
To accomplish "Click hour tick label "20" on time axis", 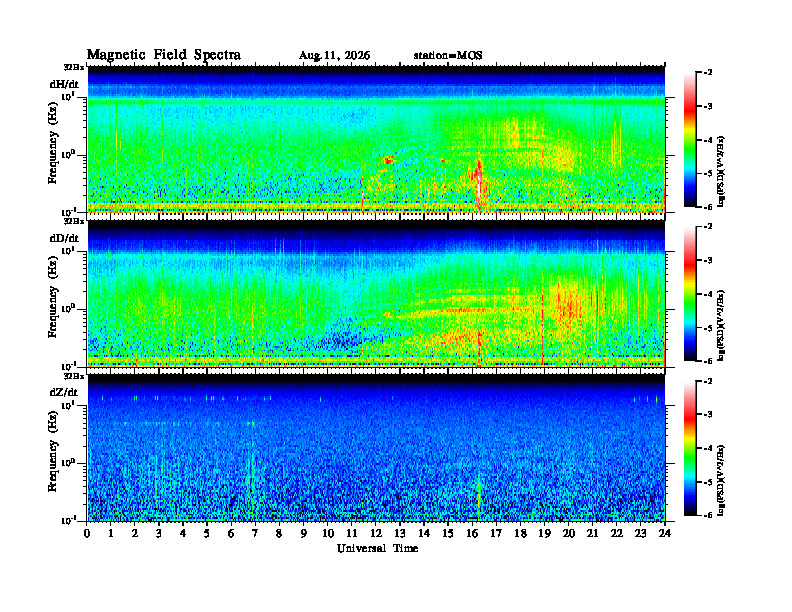I will [568, 534].
